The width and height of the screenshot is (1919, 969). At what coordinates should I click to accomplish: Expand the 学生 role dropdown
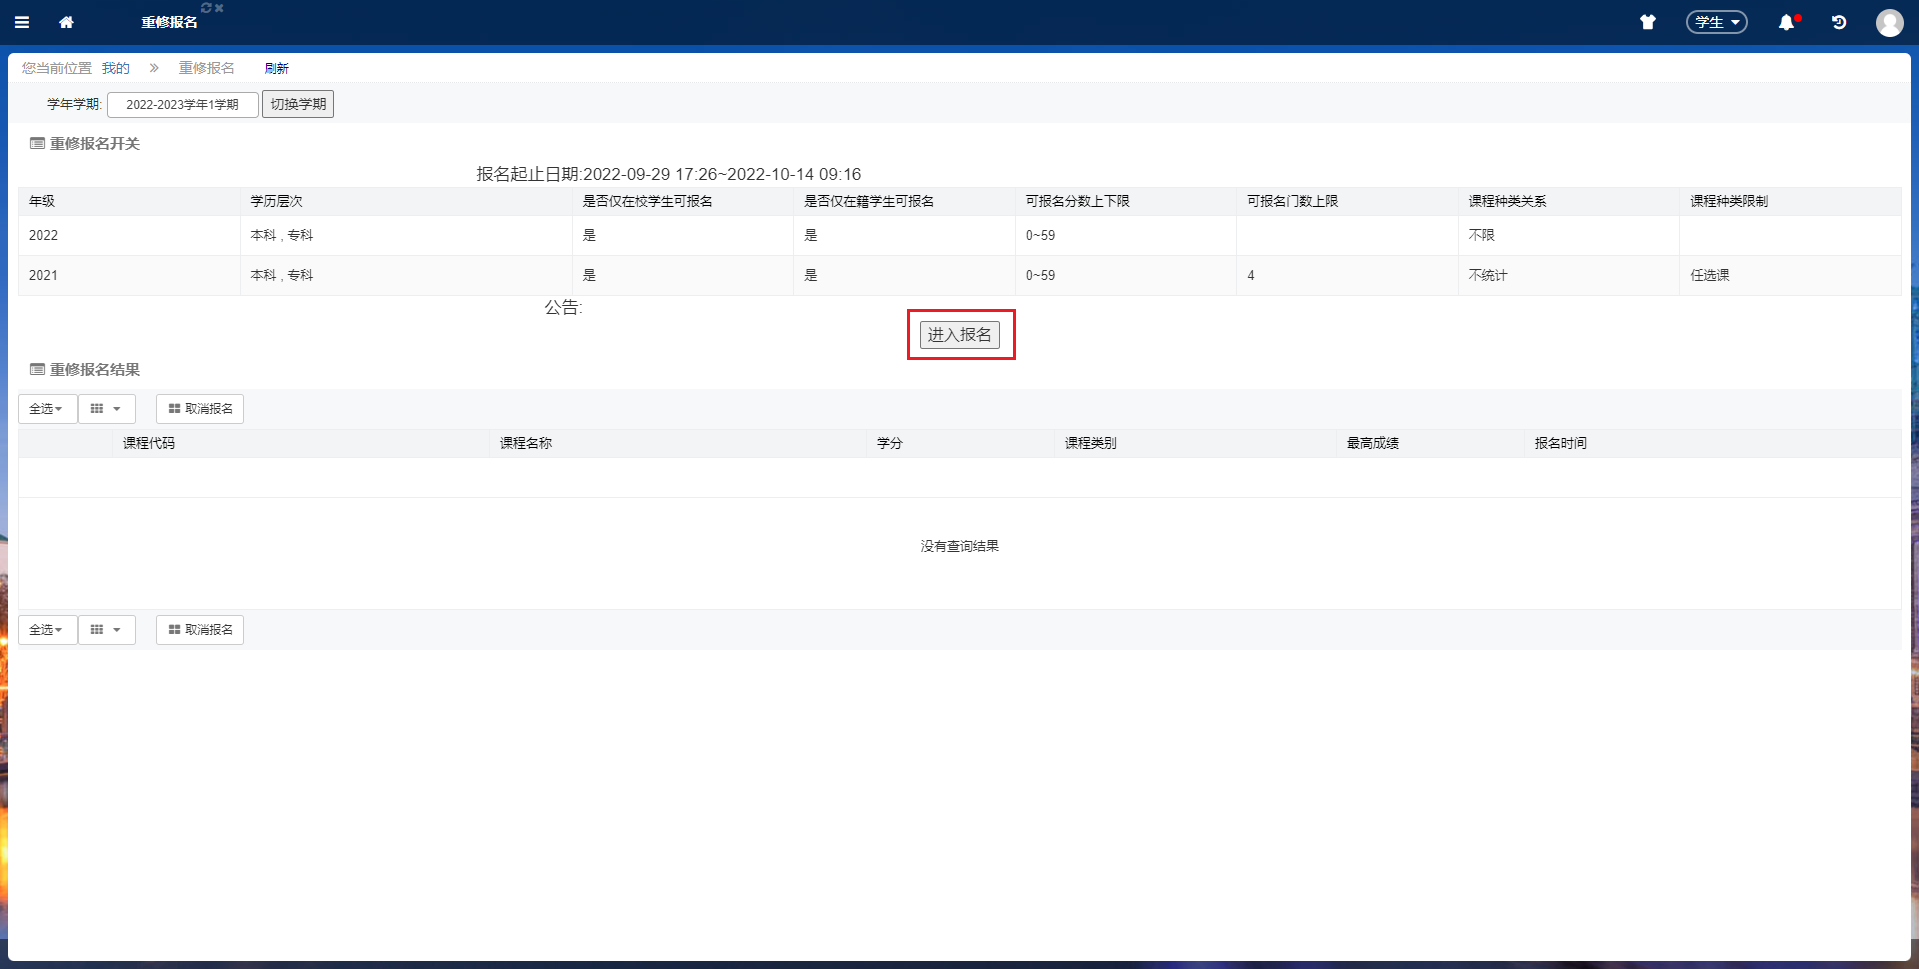(1716, 22)
